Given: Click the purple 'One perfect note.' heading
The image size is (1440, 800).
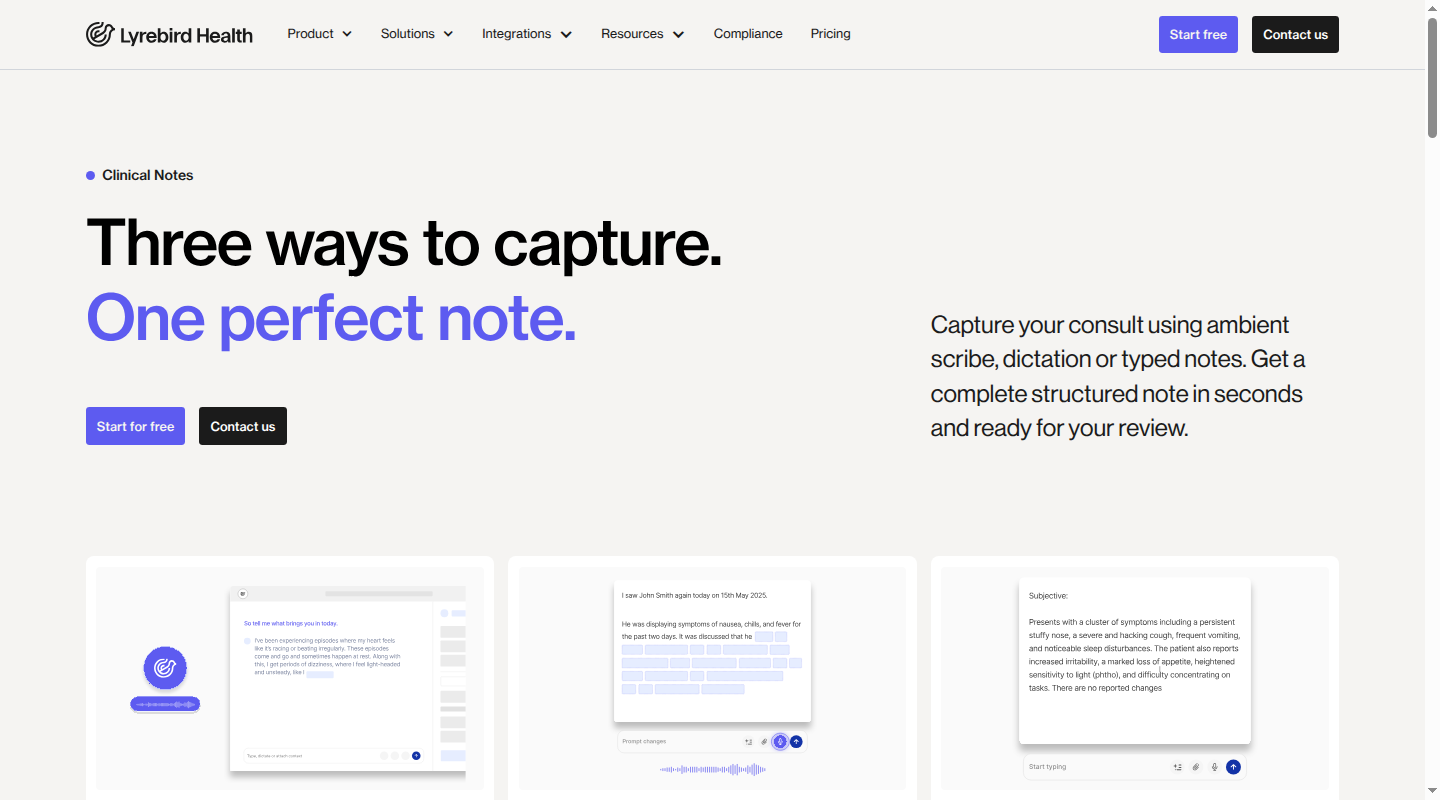Looking at the screenshot, I should click(x=331, y=318).
